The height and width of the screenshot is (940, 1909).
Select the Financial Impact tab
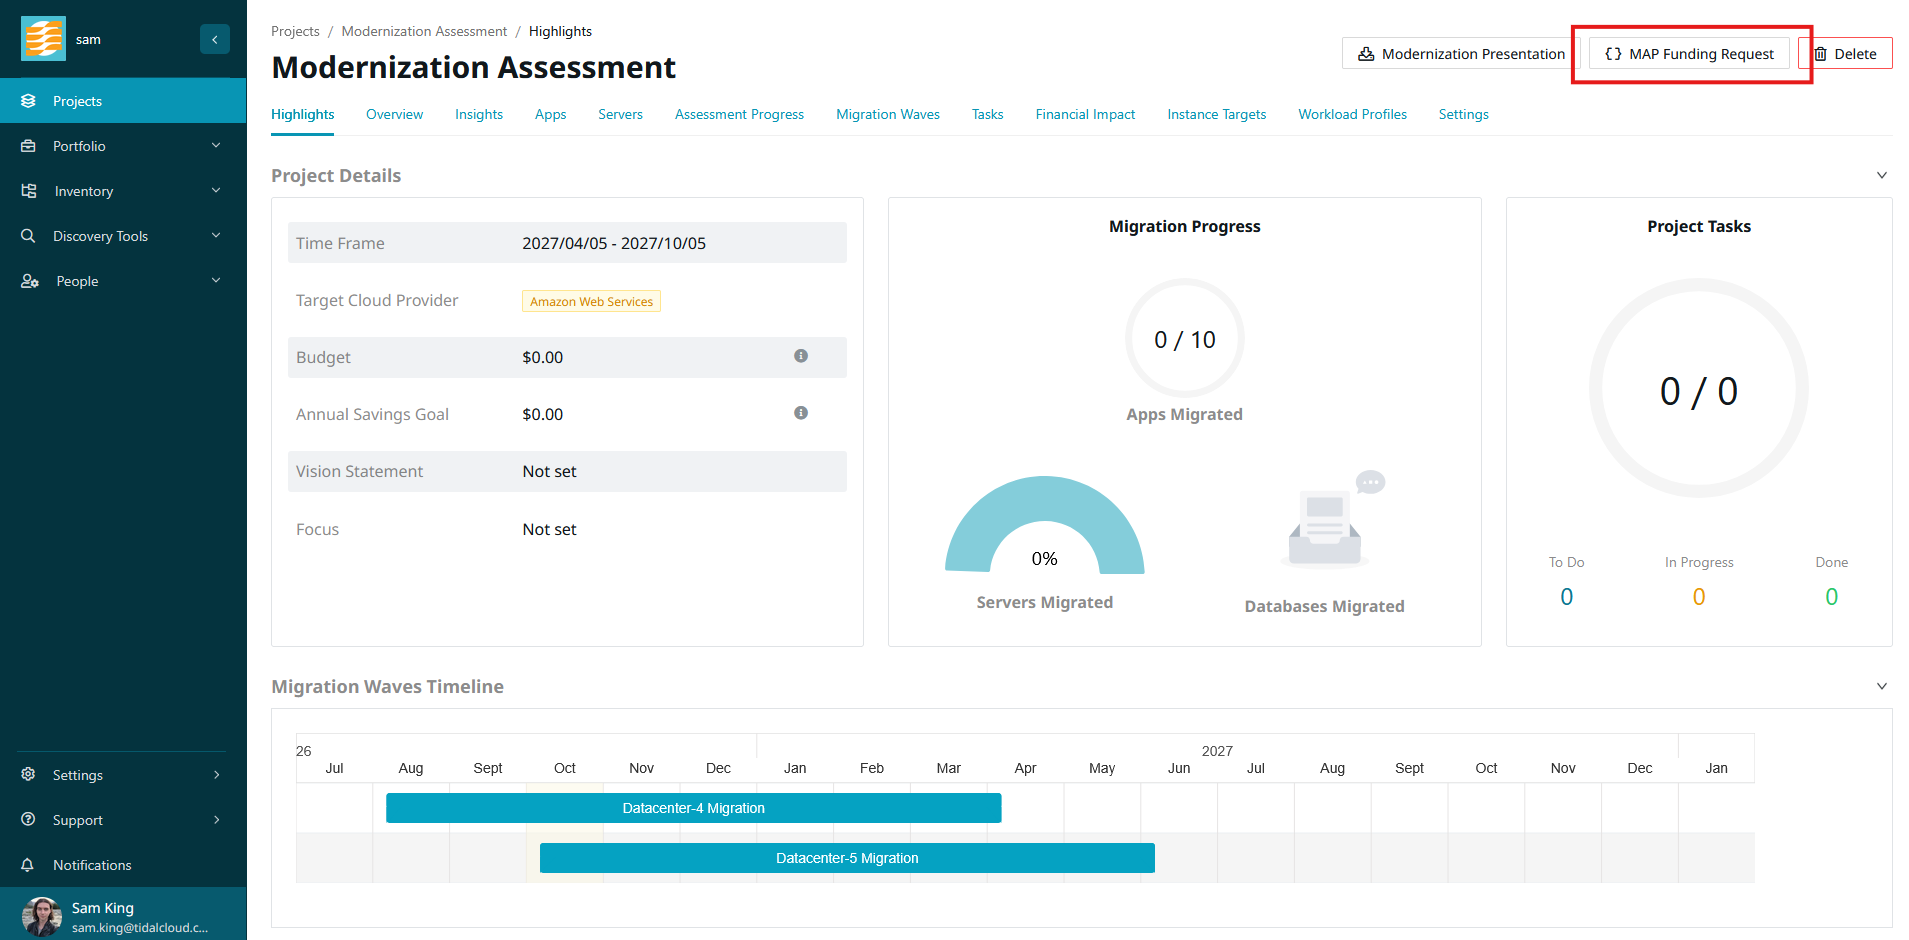point(1085,115)
